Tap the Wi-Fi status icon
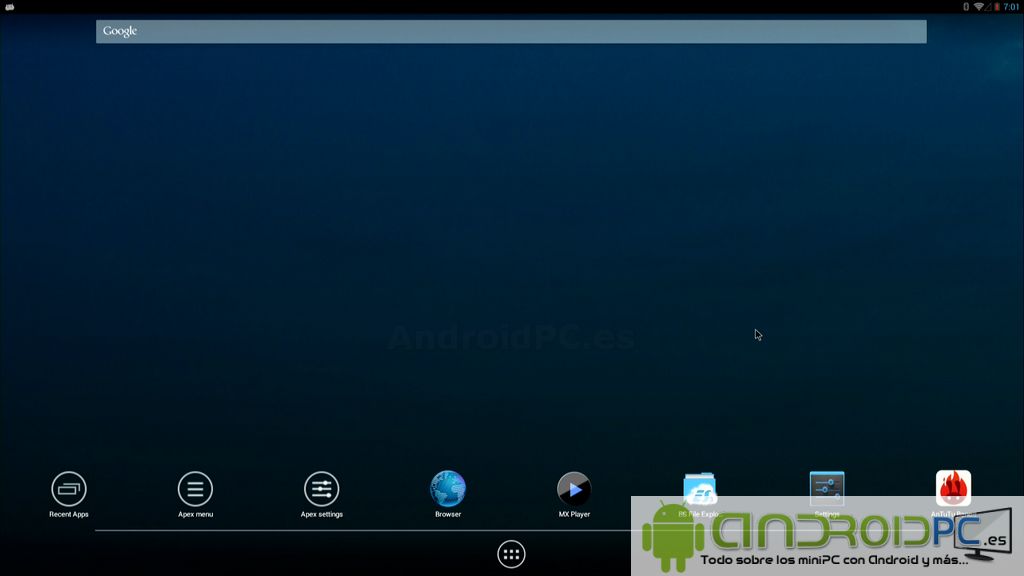Screen dimensions: 1024x576 (978, 5)
